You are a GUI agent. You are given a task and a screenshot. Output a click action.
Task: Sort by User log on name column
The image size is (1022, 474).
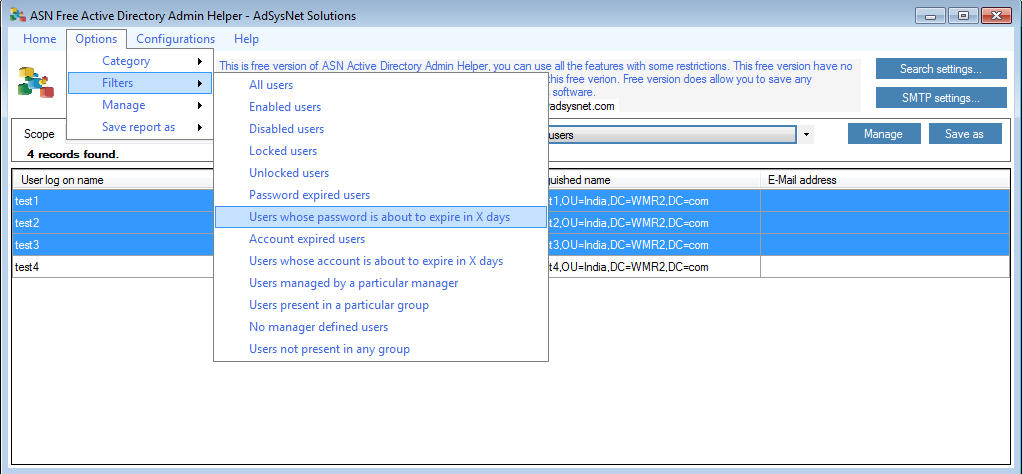pyautogui.click(x=114, y=180)
